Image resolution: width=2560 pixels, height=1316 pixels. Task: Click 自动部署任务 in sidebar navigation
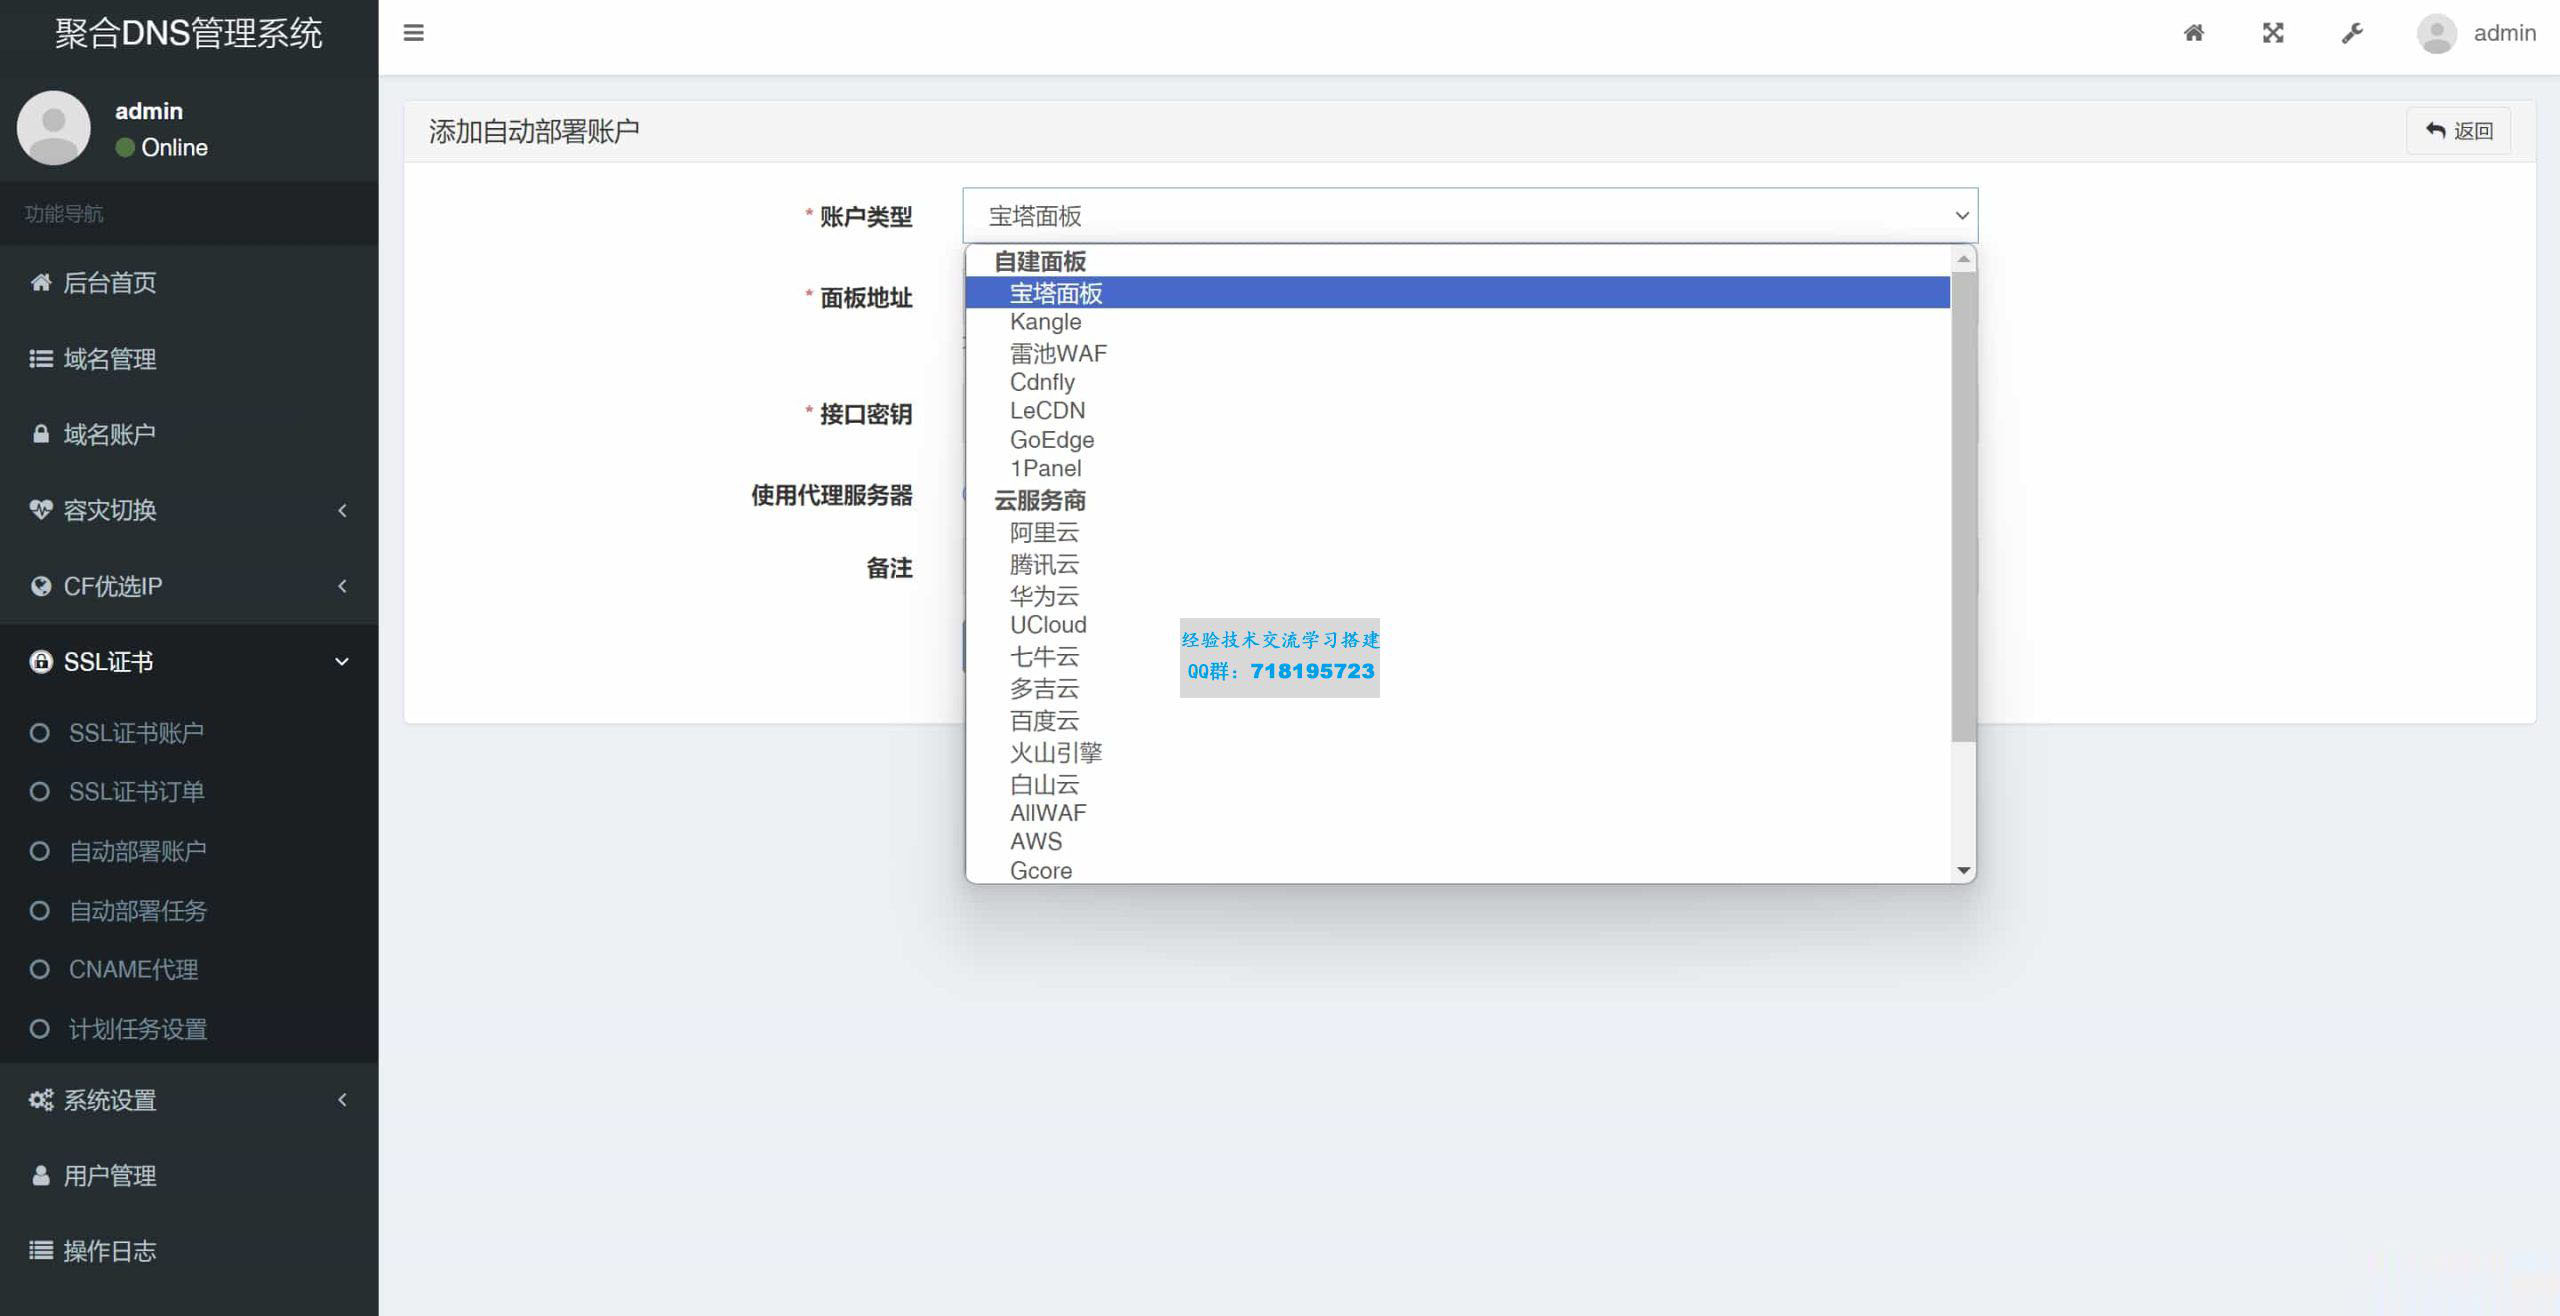(x=138, y=910)
